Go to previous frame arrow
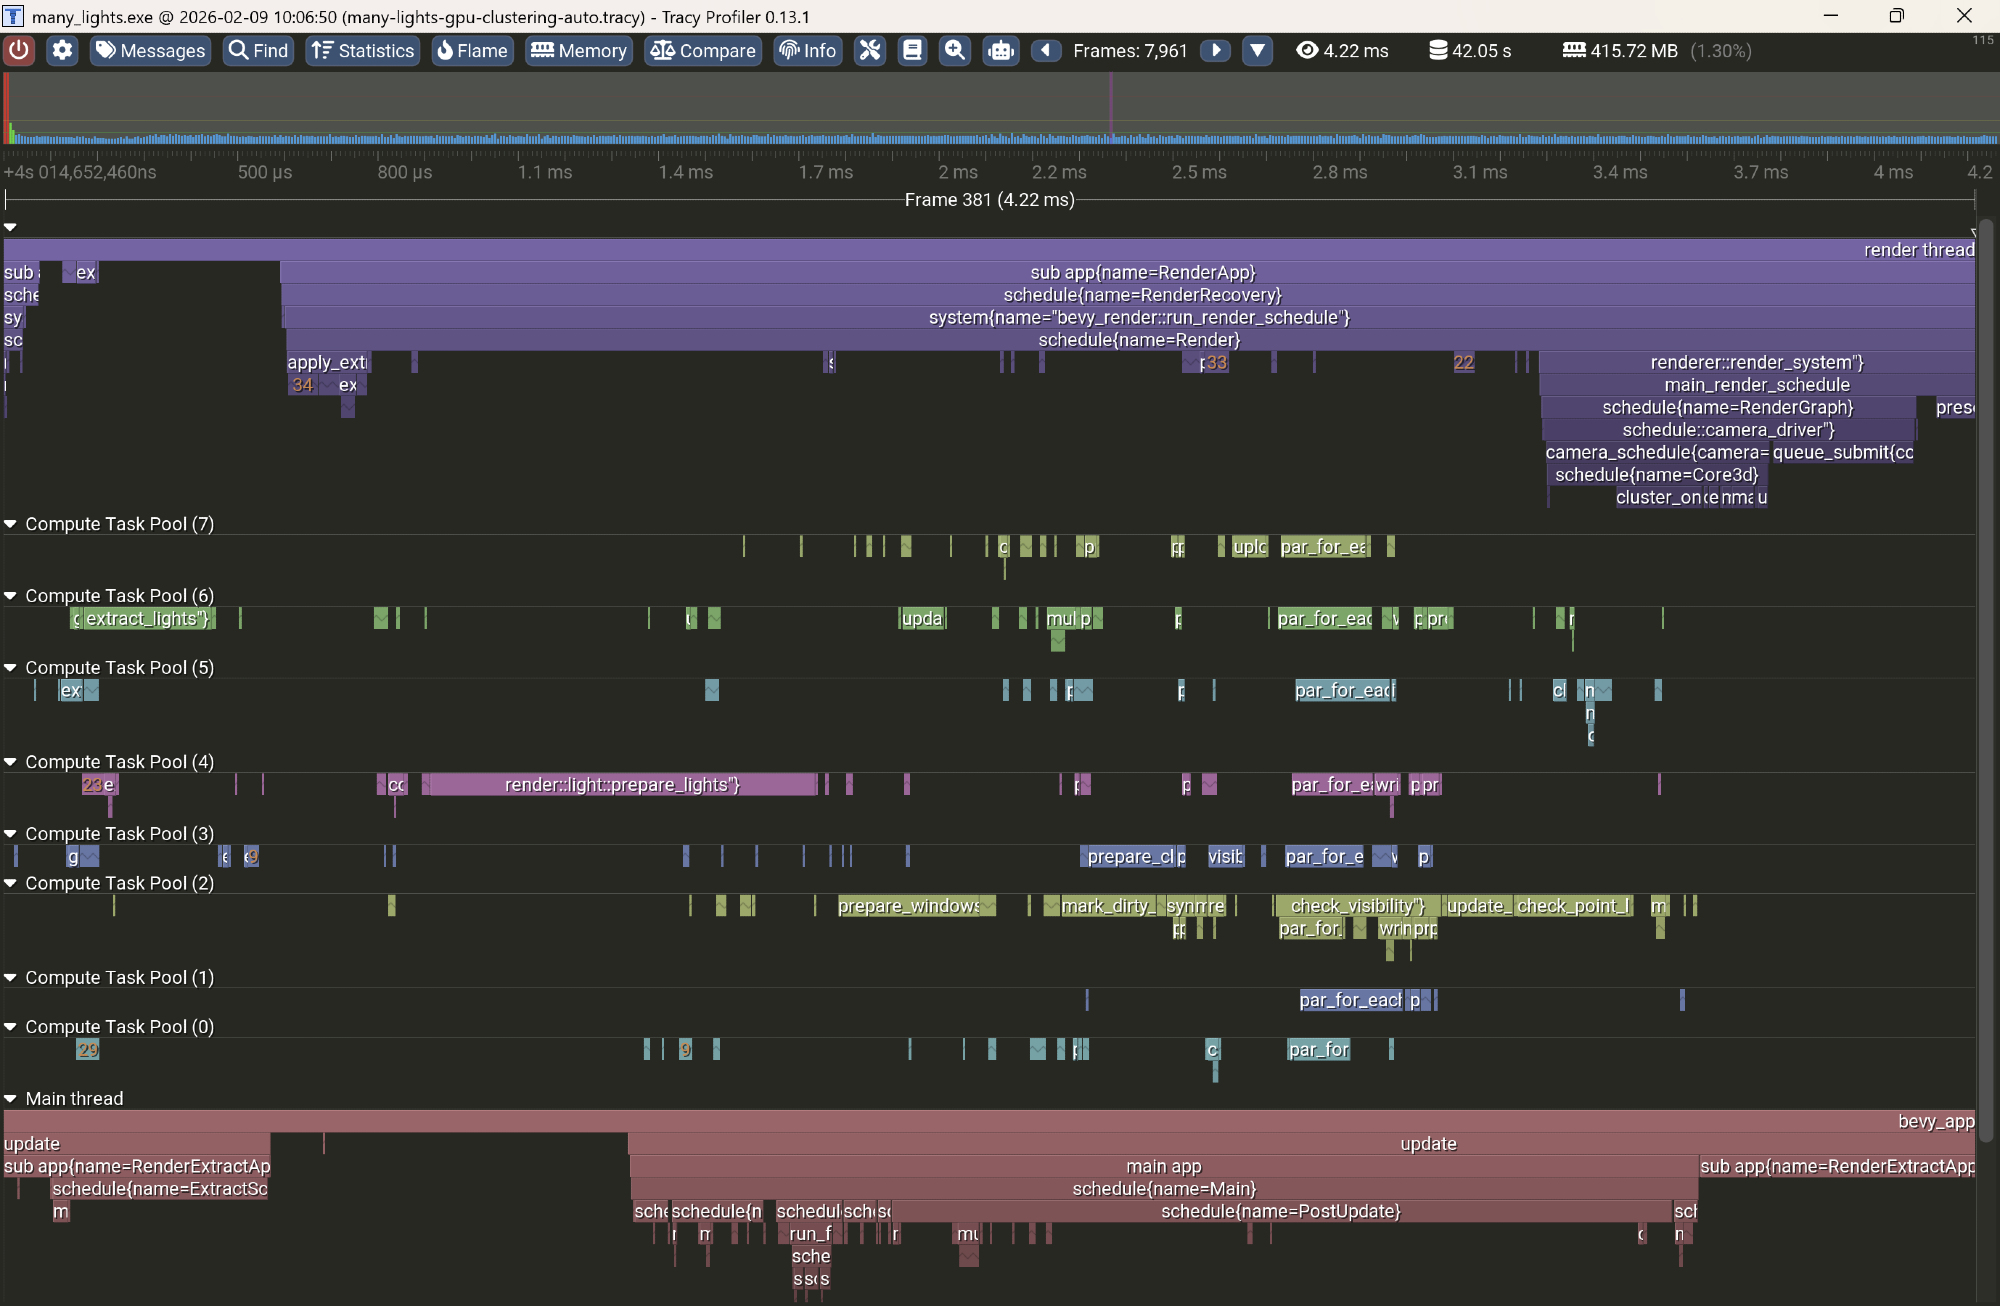 pyautogui.click(x=1046, y=50)
